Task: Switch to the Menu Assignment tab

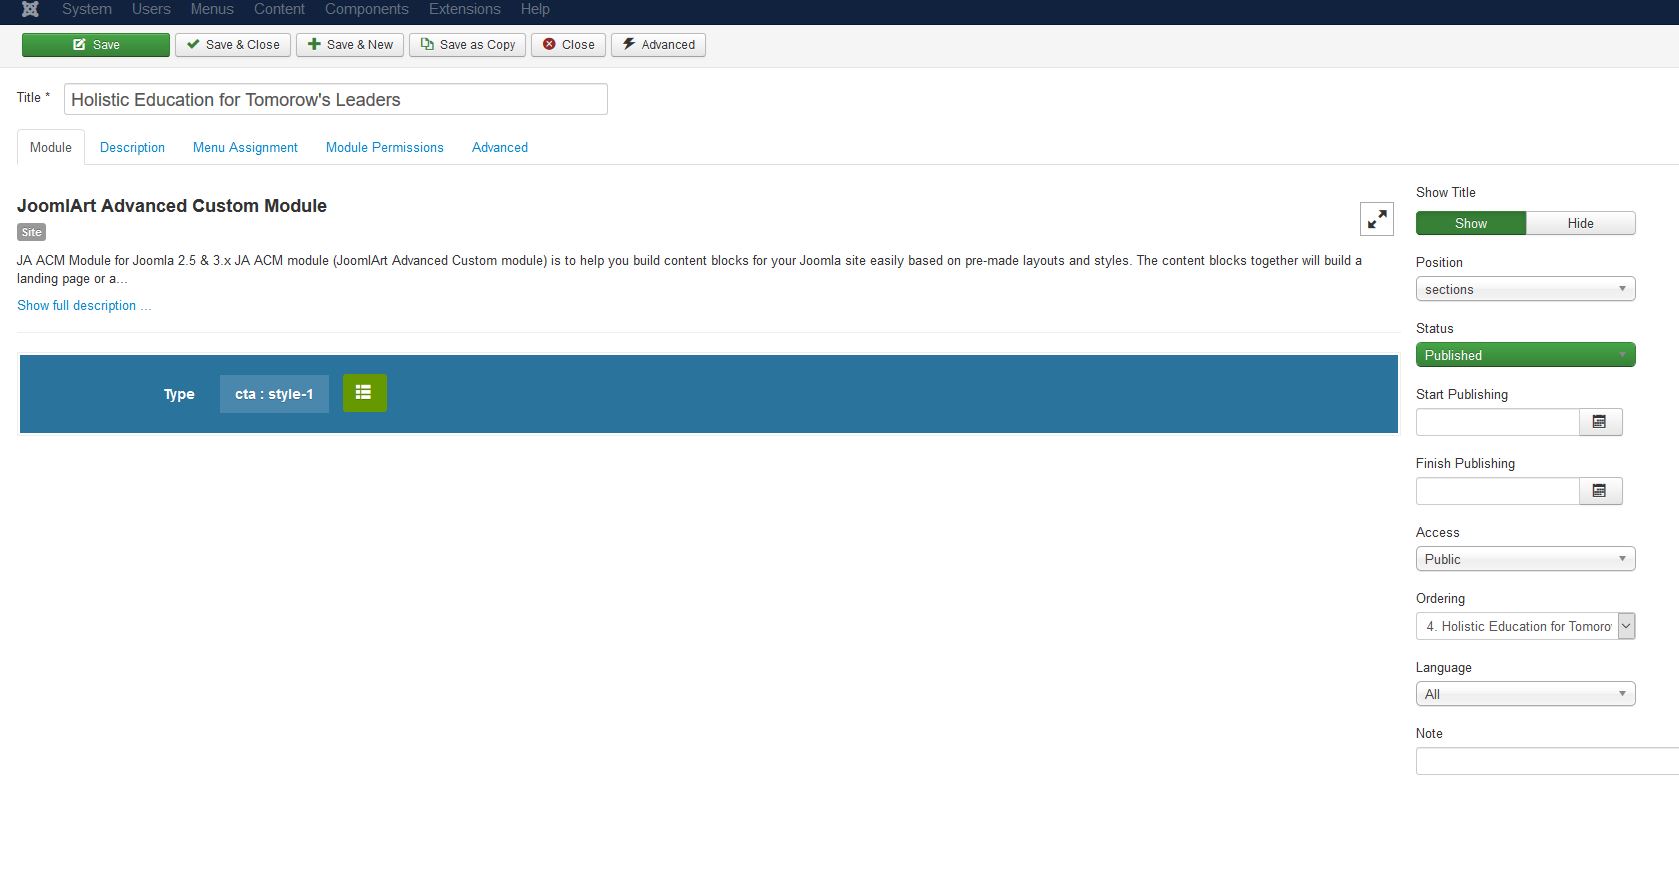Action: tap(245, 147)
